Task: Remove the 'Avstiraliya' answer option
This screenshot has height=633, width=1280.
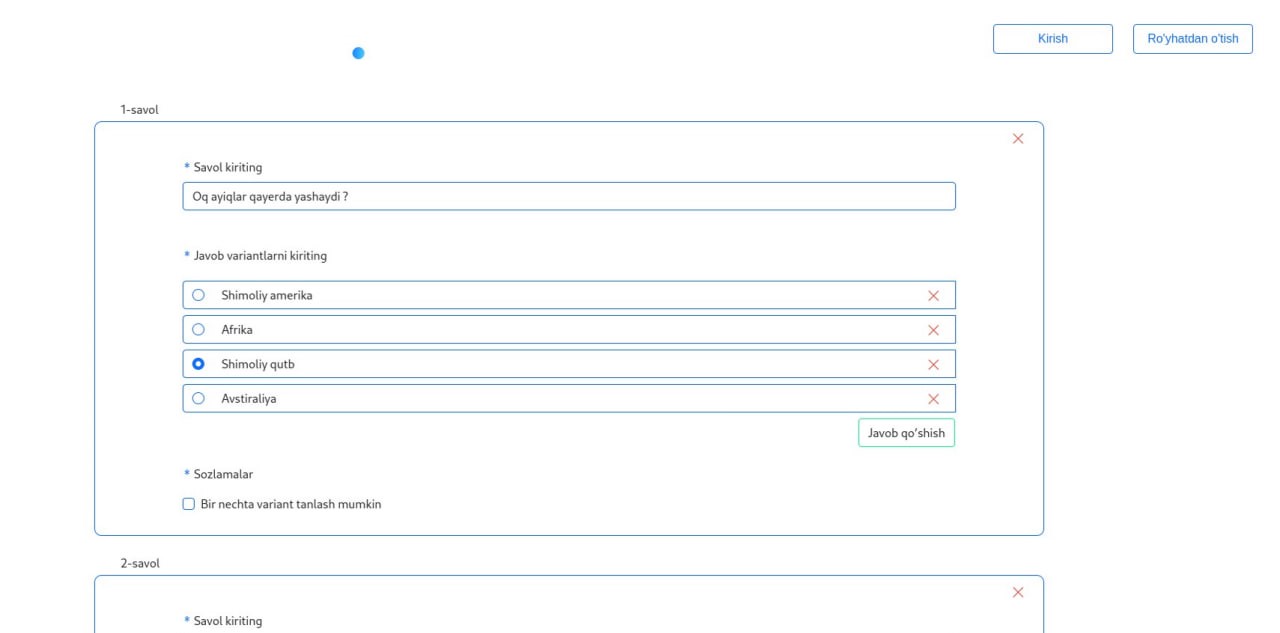Action: tap(933, 399)
